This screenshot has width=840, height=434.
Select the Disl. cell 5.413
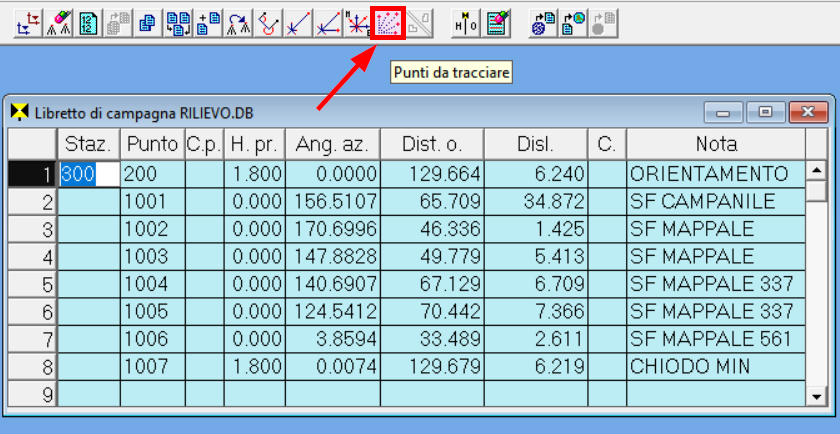pos(536,257)
